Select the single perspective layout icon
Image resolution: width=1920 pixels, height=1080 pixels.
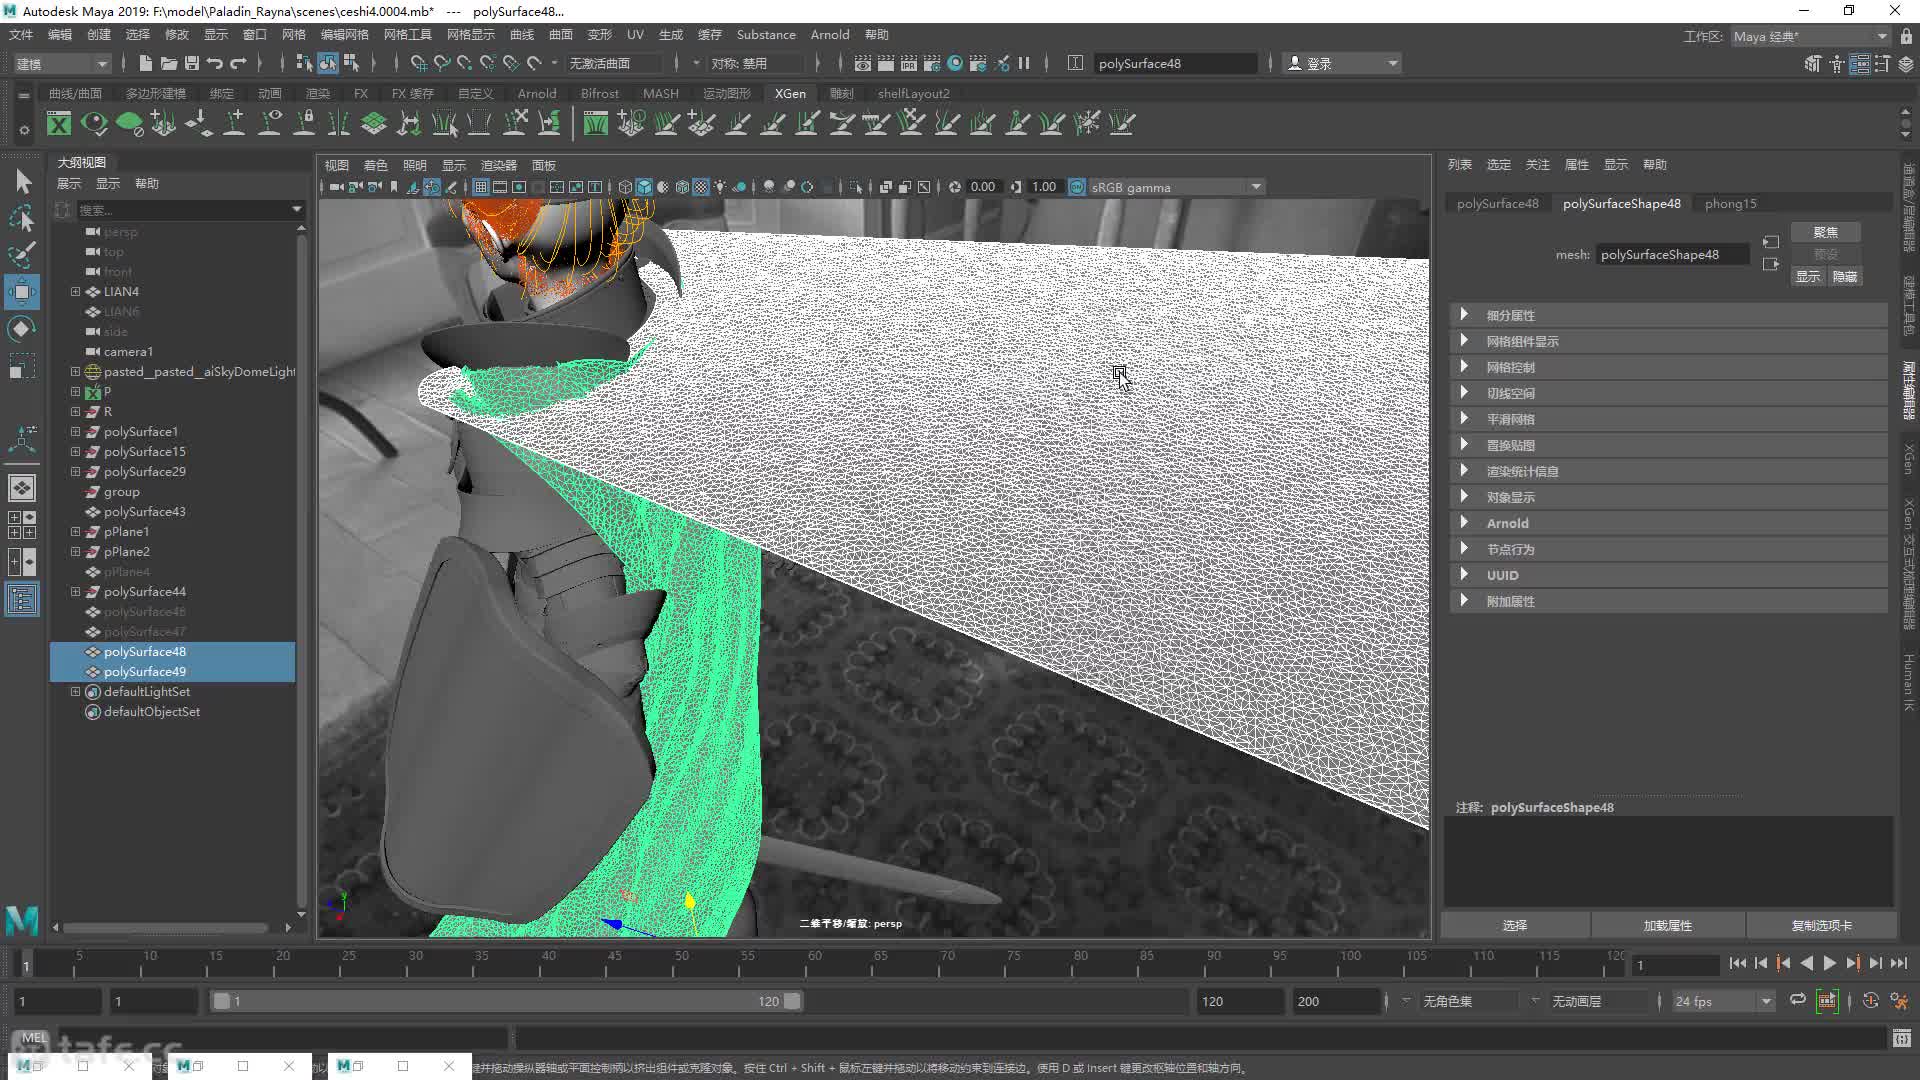(22, 488)
